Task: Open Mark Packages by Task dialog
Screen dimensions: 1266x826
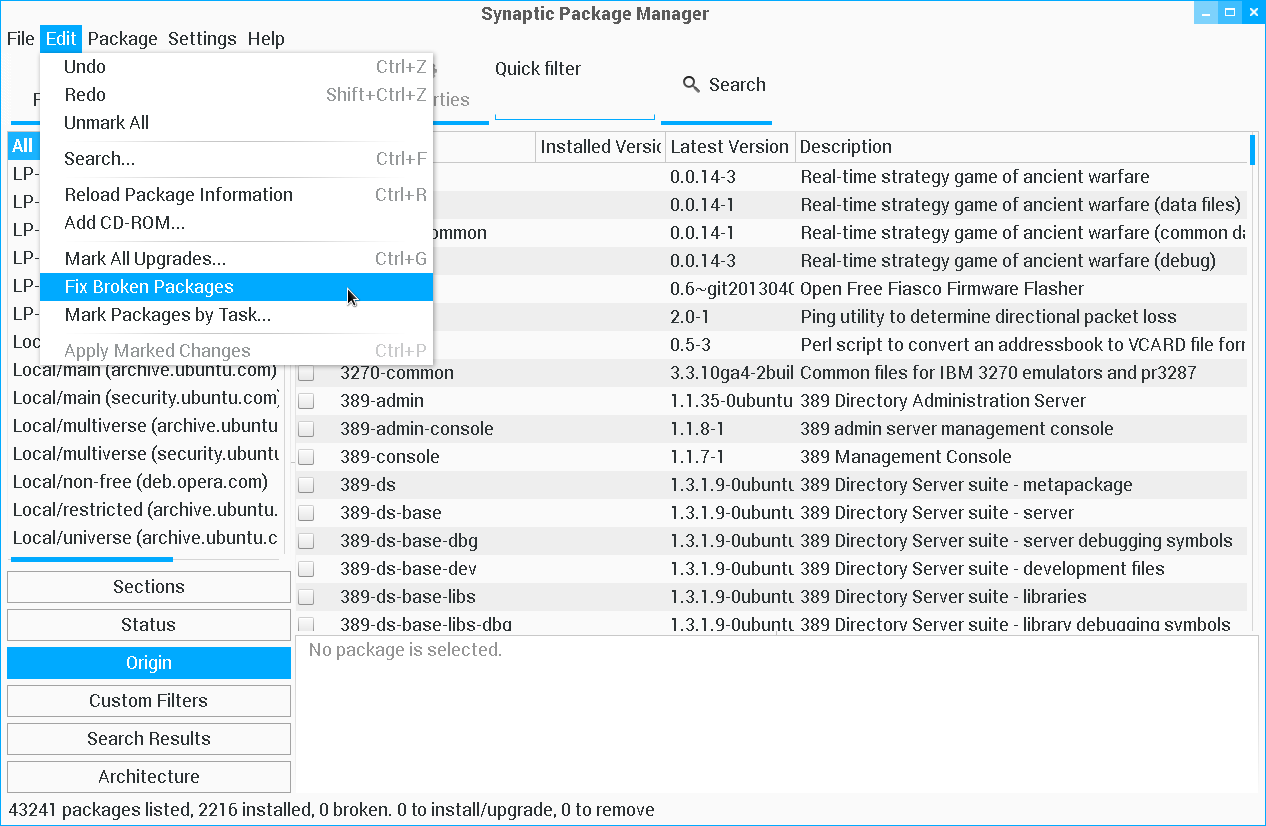Action: [x=167, y=315]
